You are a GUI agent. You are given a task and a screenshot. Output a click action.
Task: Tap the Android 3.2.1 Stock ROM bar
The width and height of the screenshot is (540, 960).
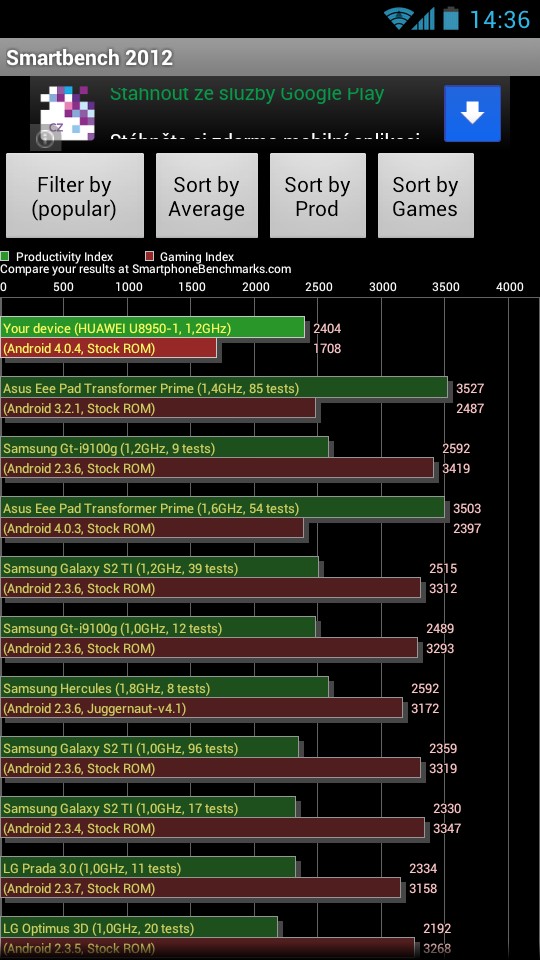pos(158,408)
